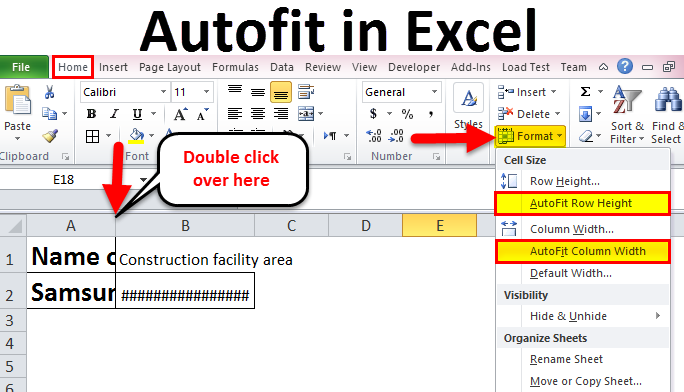Open the blue Help question mark
The width and height of the screenshot is (684, 392).
pos(625,67)
